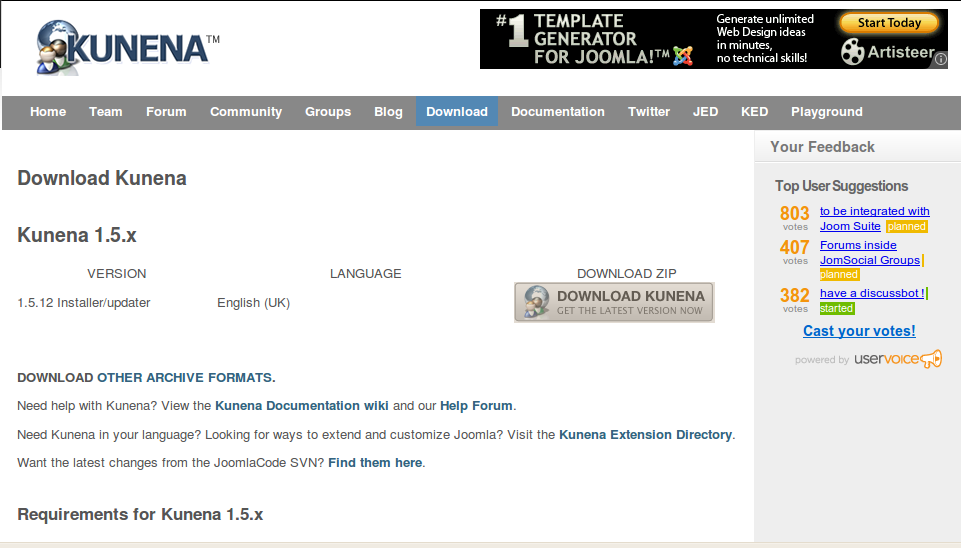Open the Kunena Extension Directory link

pyautogui.click(x=645, y=435)
